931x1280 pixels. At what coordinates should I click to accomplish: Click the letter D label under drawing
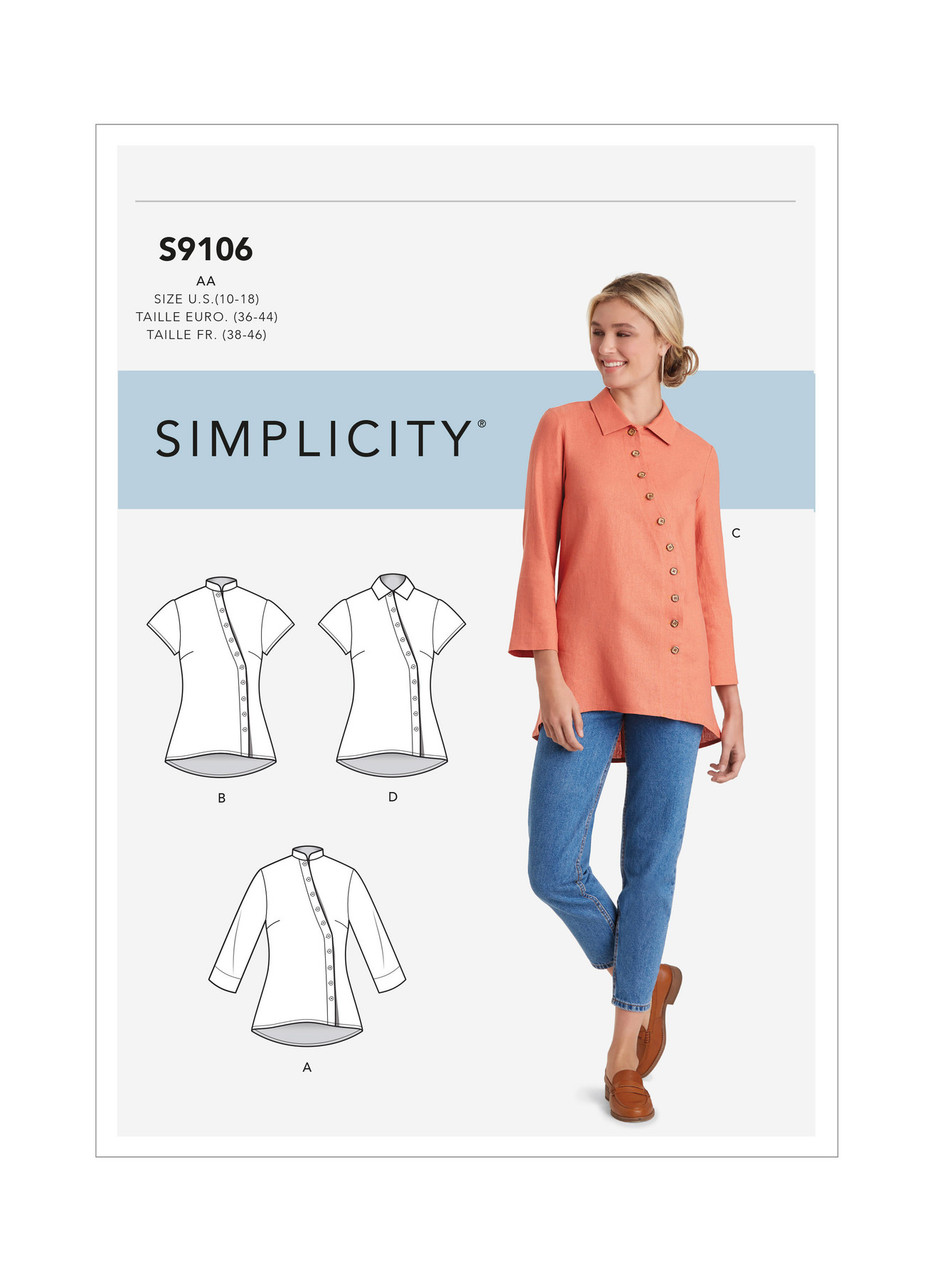point(393,797)
